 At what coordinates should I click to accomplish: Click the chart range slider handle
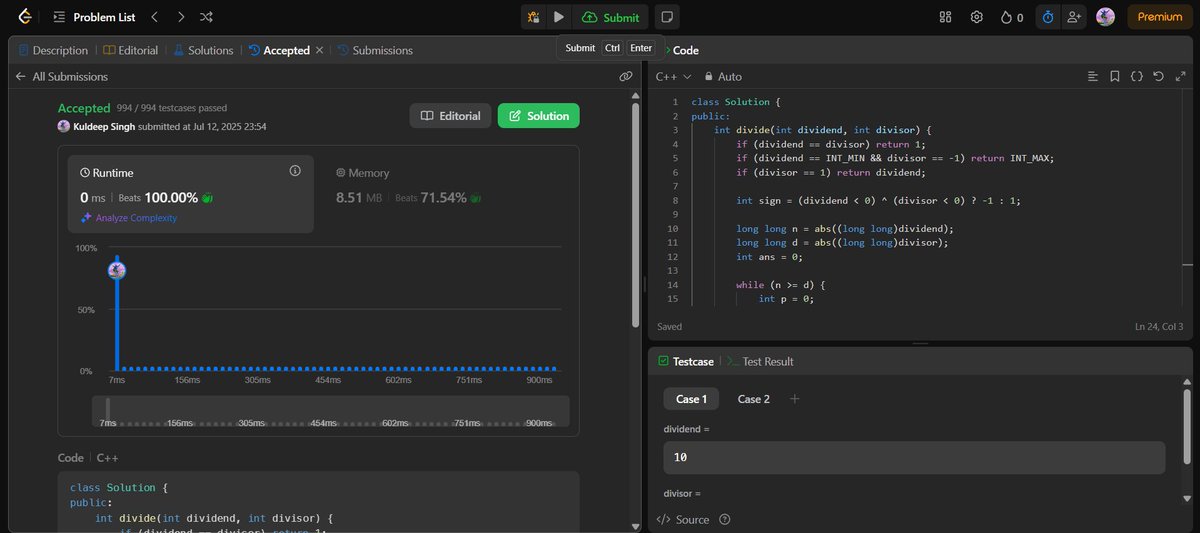(108, 409)
